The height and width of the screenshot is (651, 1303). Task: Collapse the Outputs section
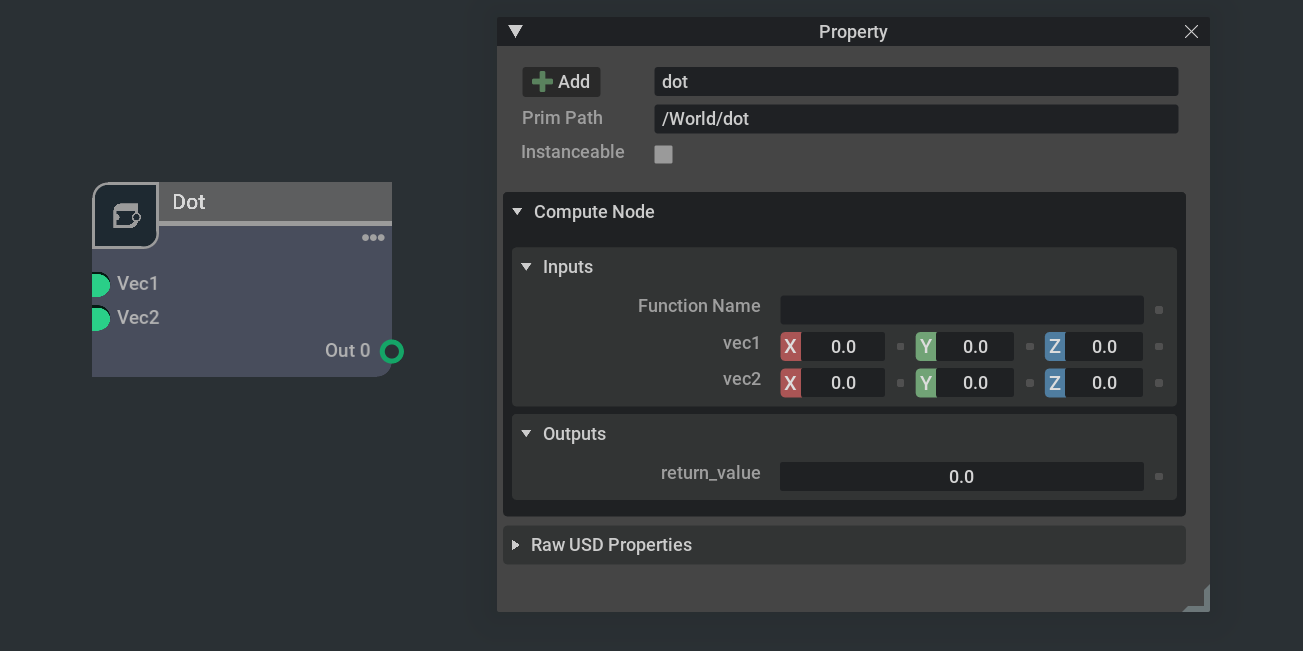pyautogui.click(x=527, y=434)
